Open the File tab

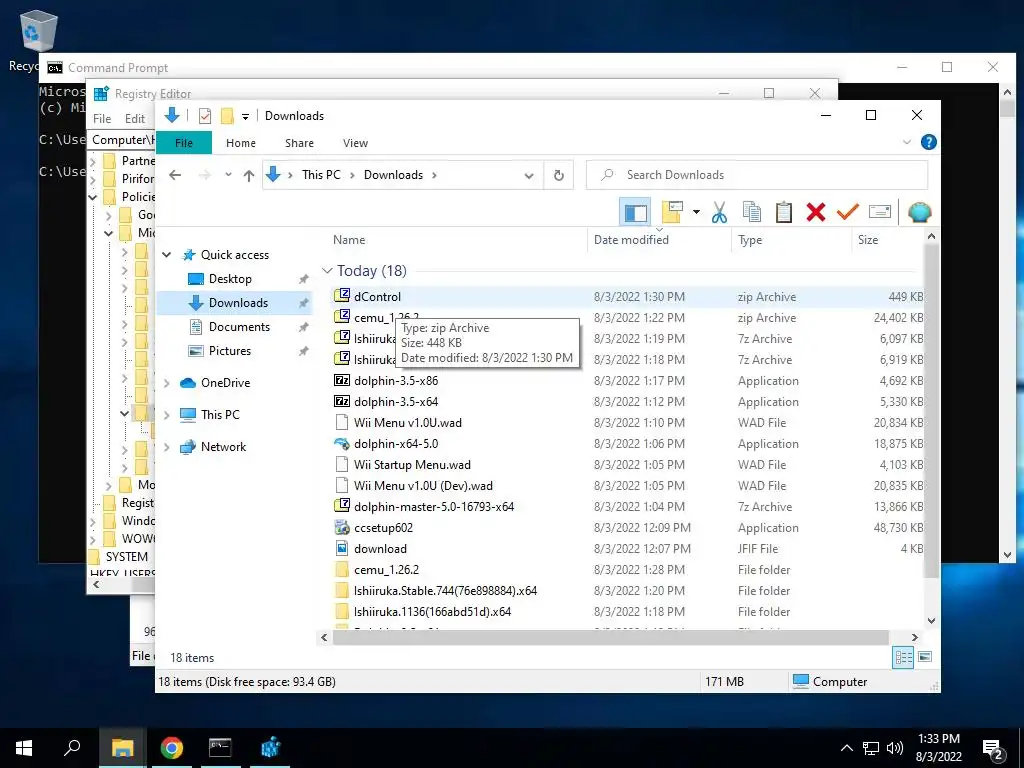(184, 143)
